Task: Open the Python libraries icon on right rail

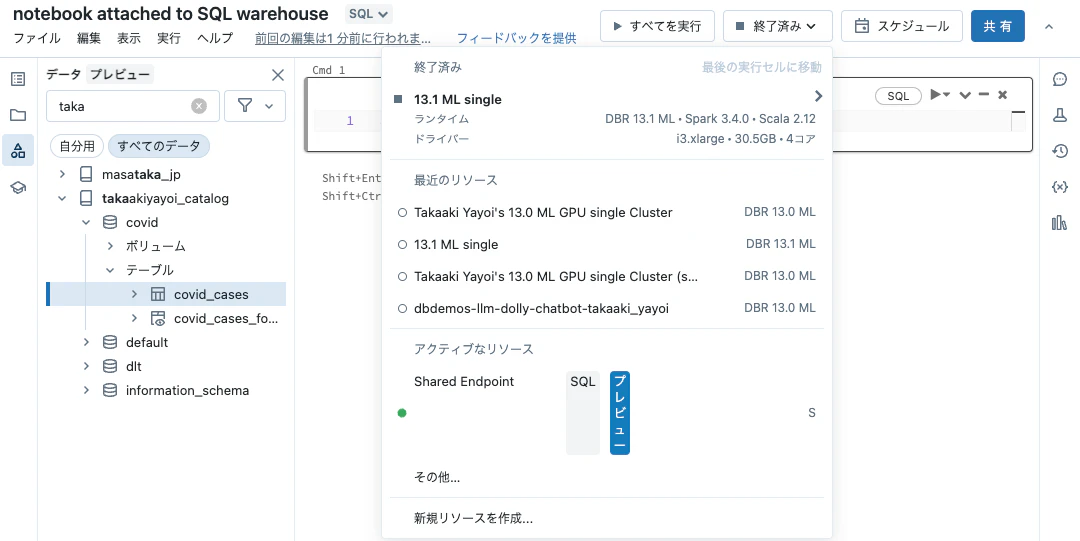Action: coord(1060,222)
